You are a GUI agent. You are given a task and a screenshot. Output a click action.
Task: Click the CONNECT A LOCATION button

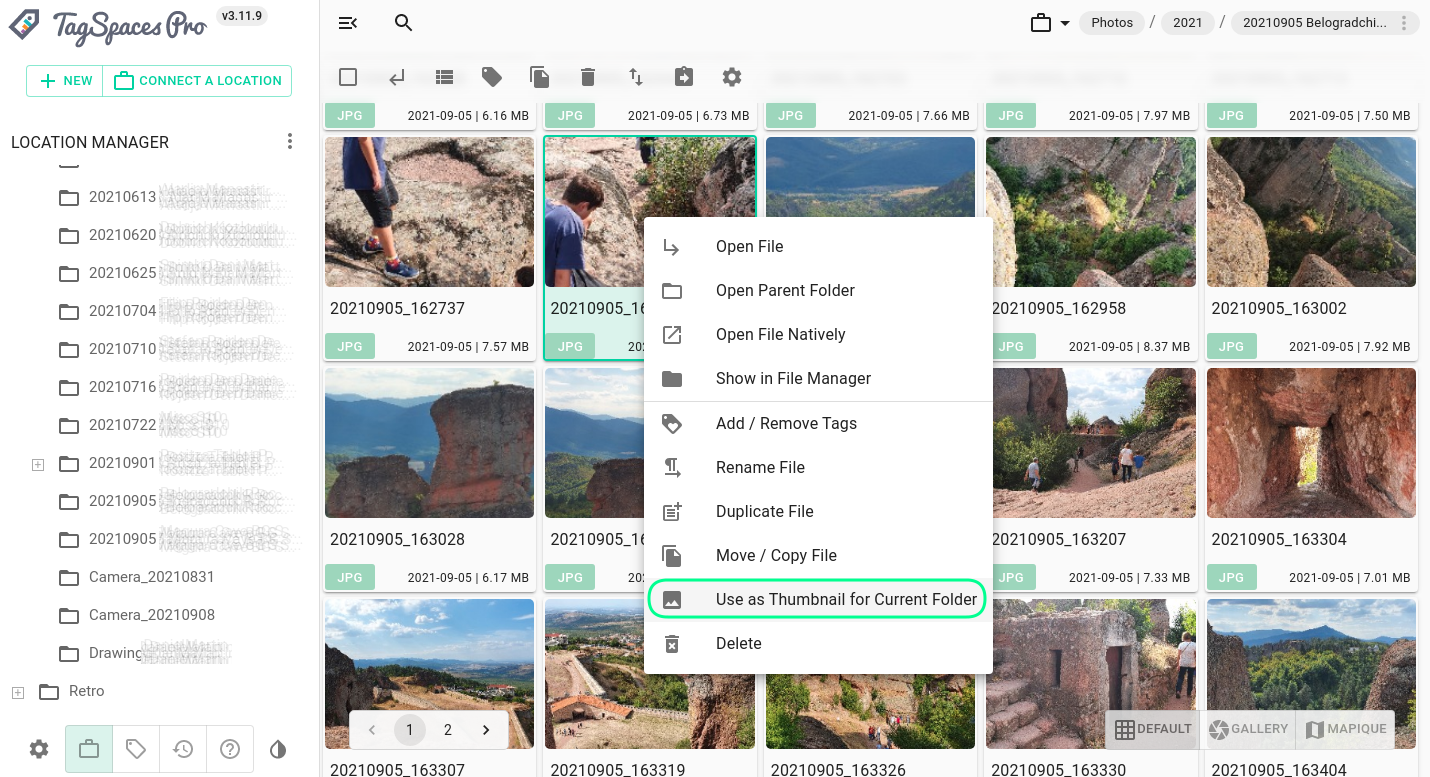[x=196, y=81]
